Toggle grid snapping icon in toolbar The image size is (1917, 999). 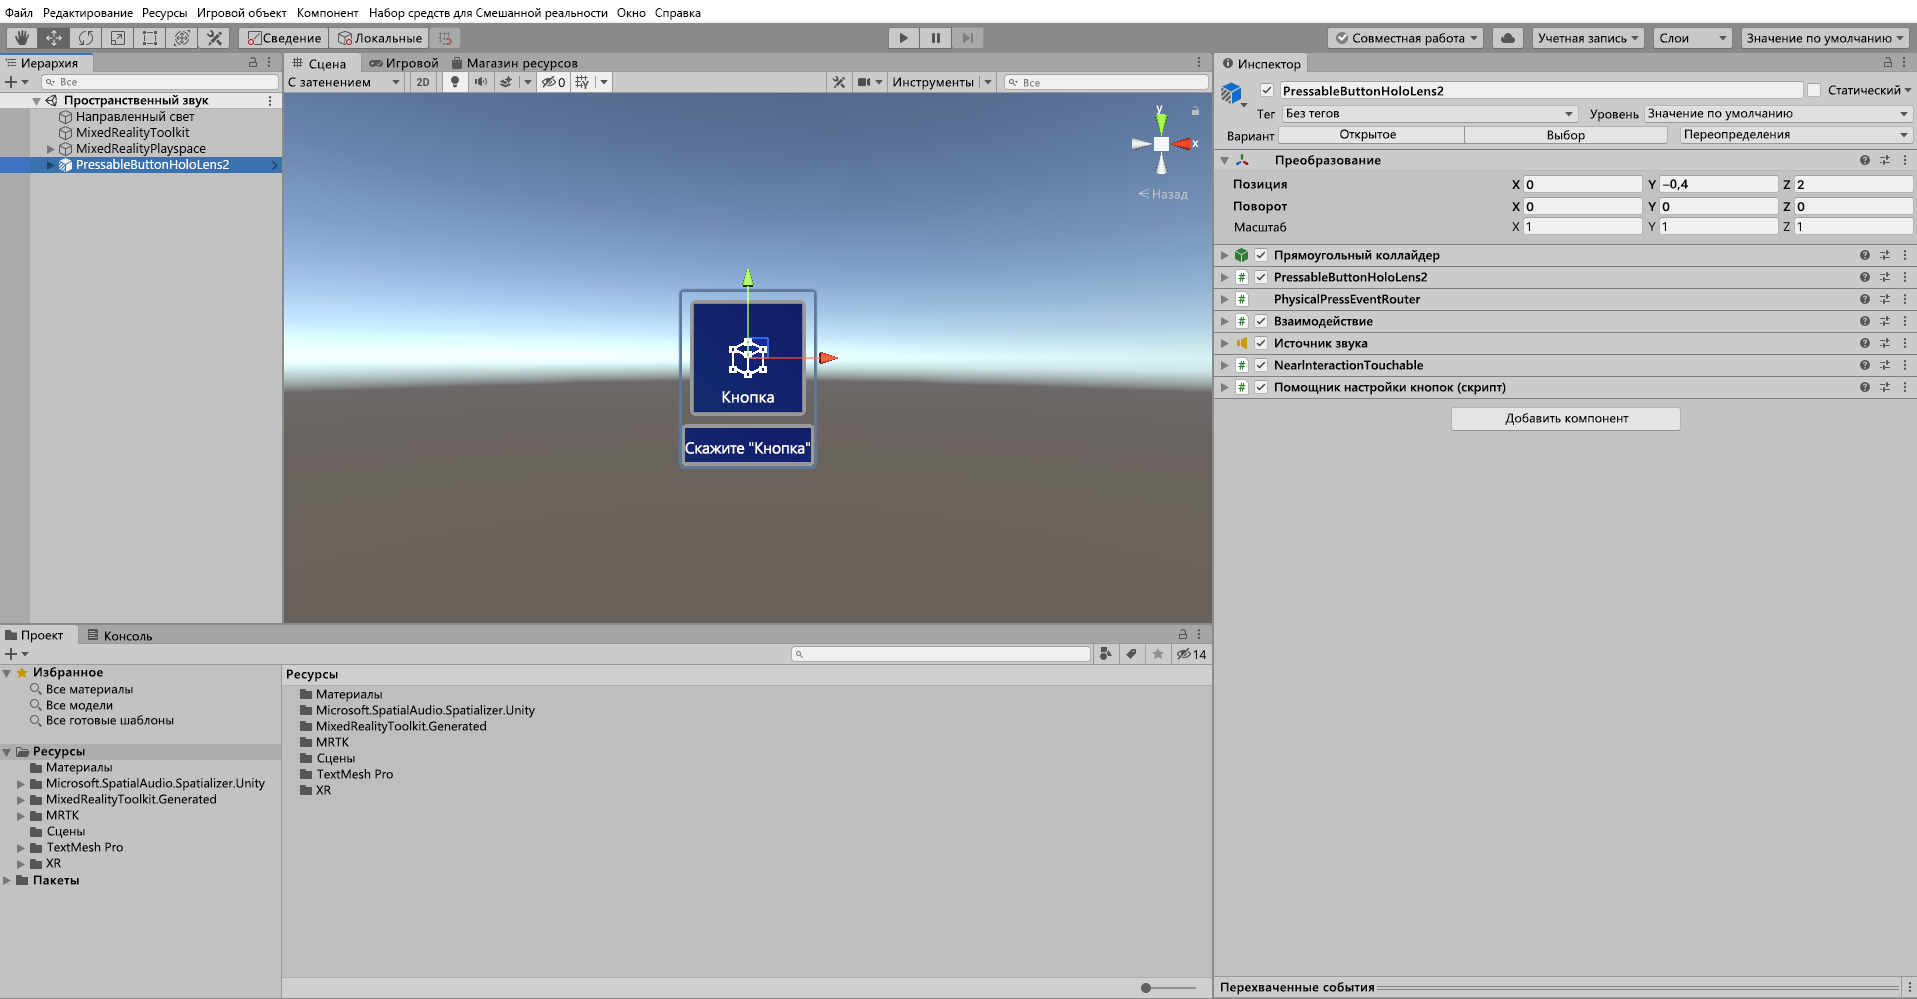445,38
